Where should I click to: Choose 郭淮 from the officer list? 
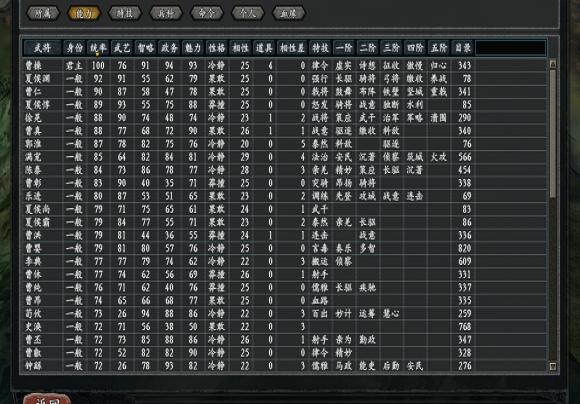[x=284, y=144]
